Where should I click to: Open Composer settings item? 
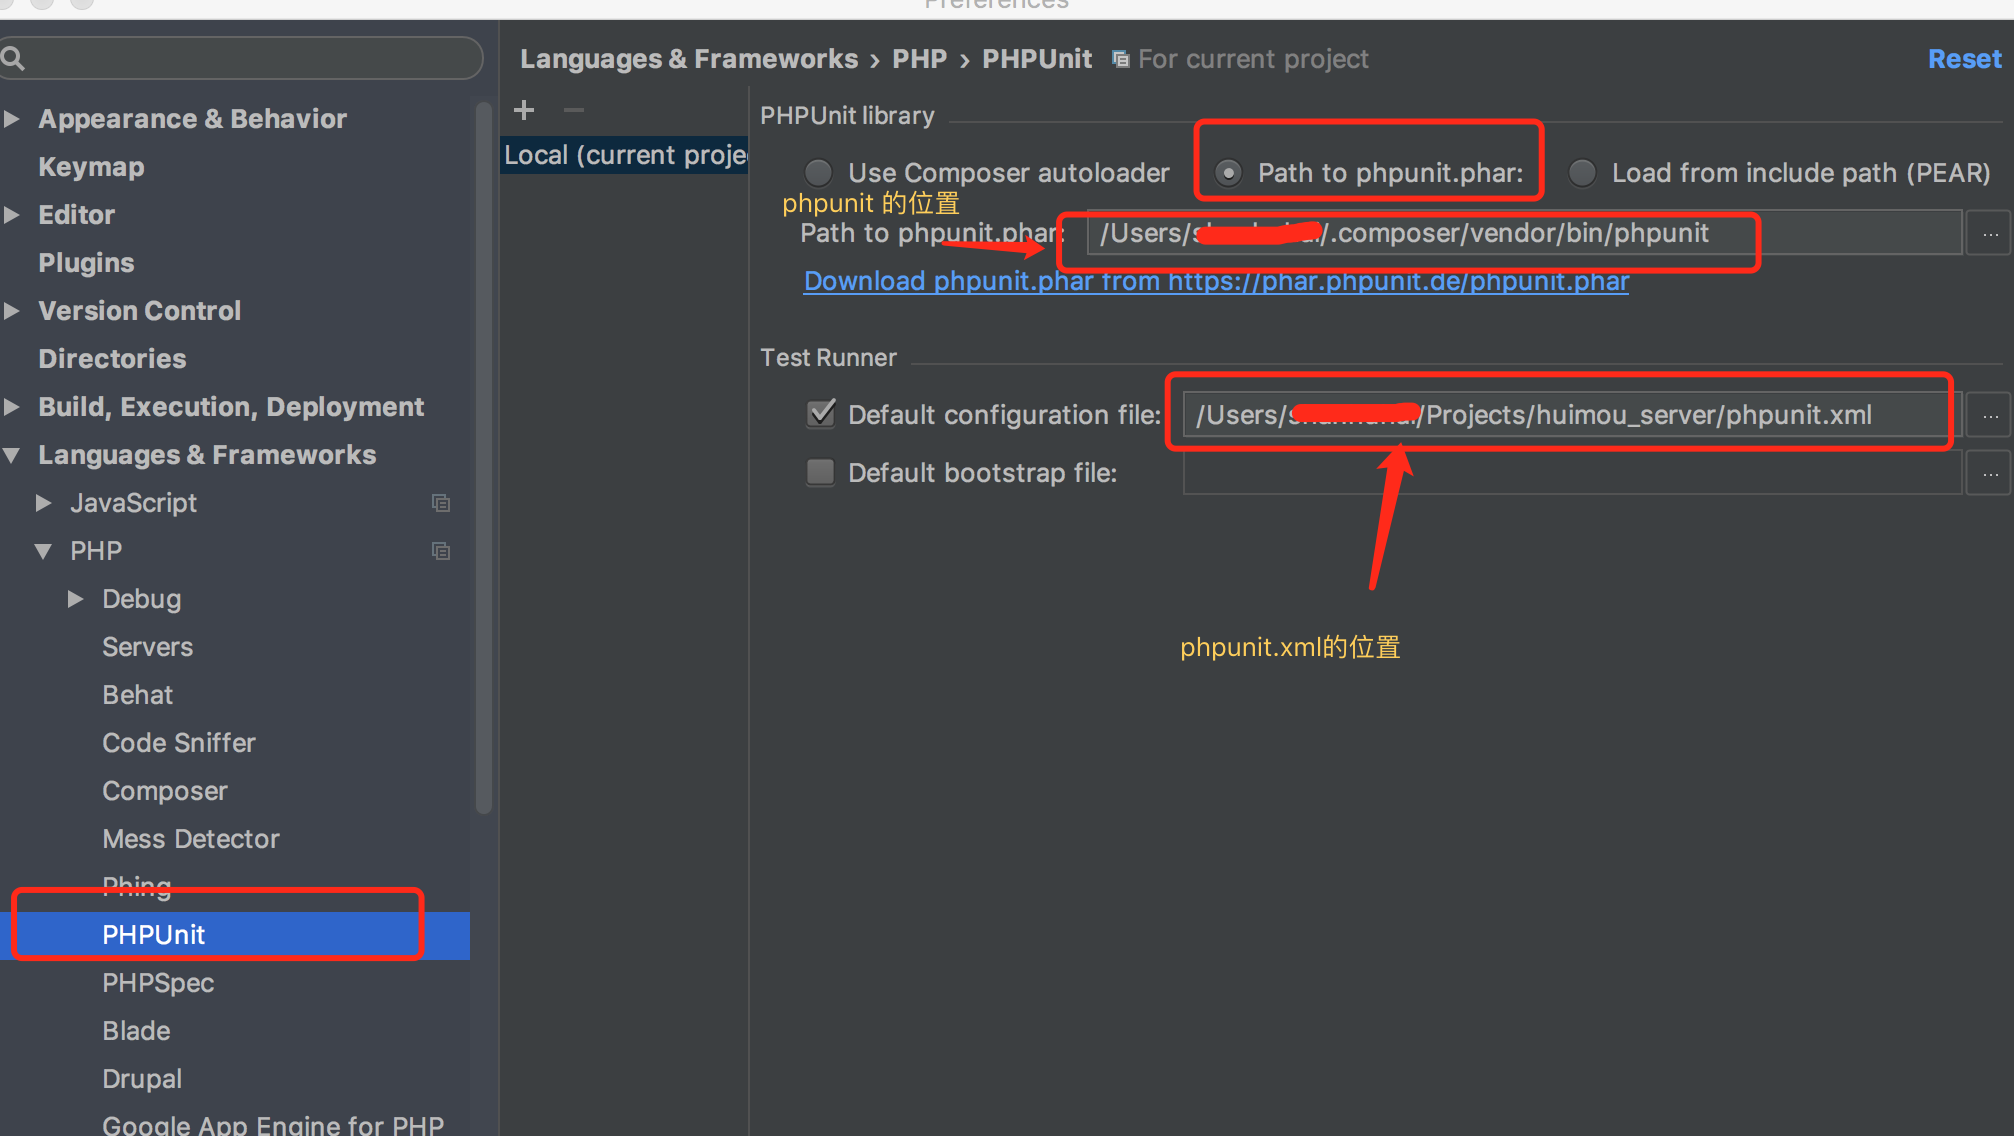pos(165,791)
